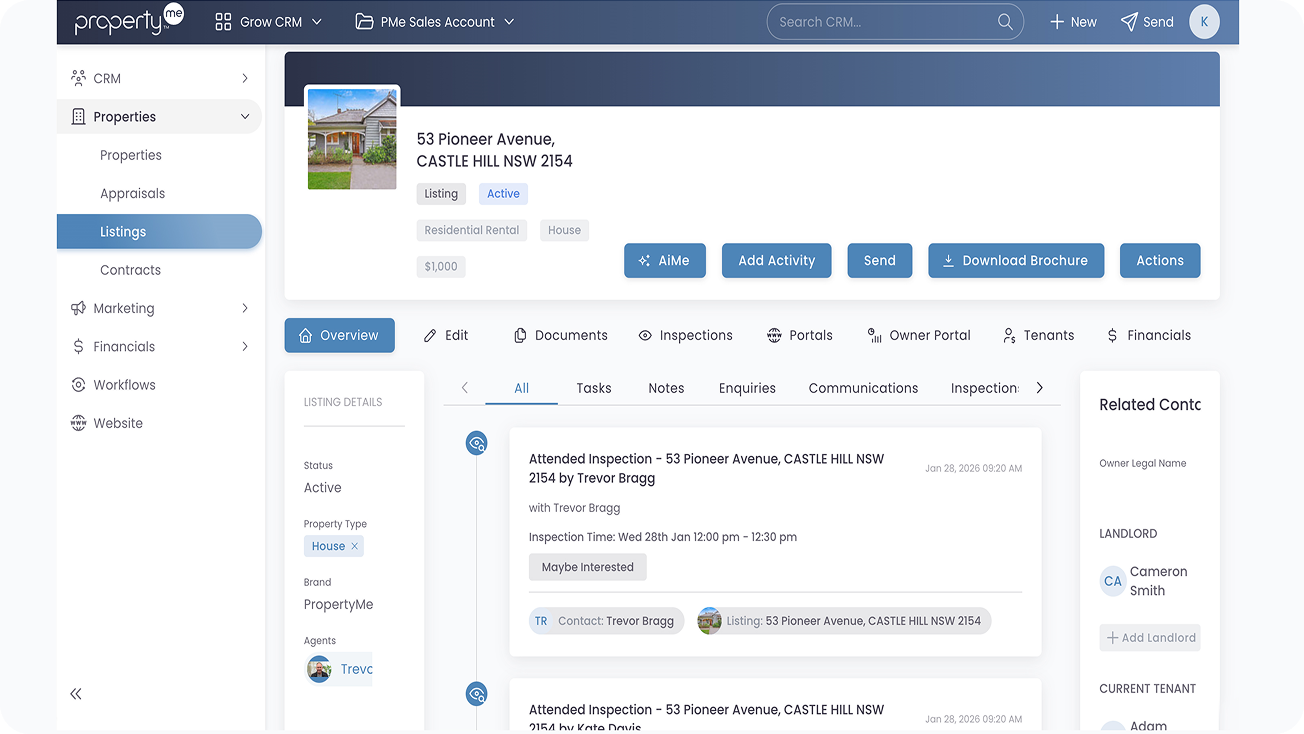This screenshot has height=734, width=1304.
Task: Select the Enquiries activity tab
Action: 747,388
